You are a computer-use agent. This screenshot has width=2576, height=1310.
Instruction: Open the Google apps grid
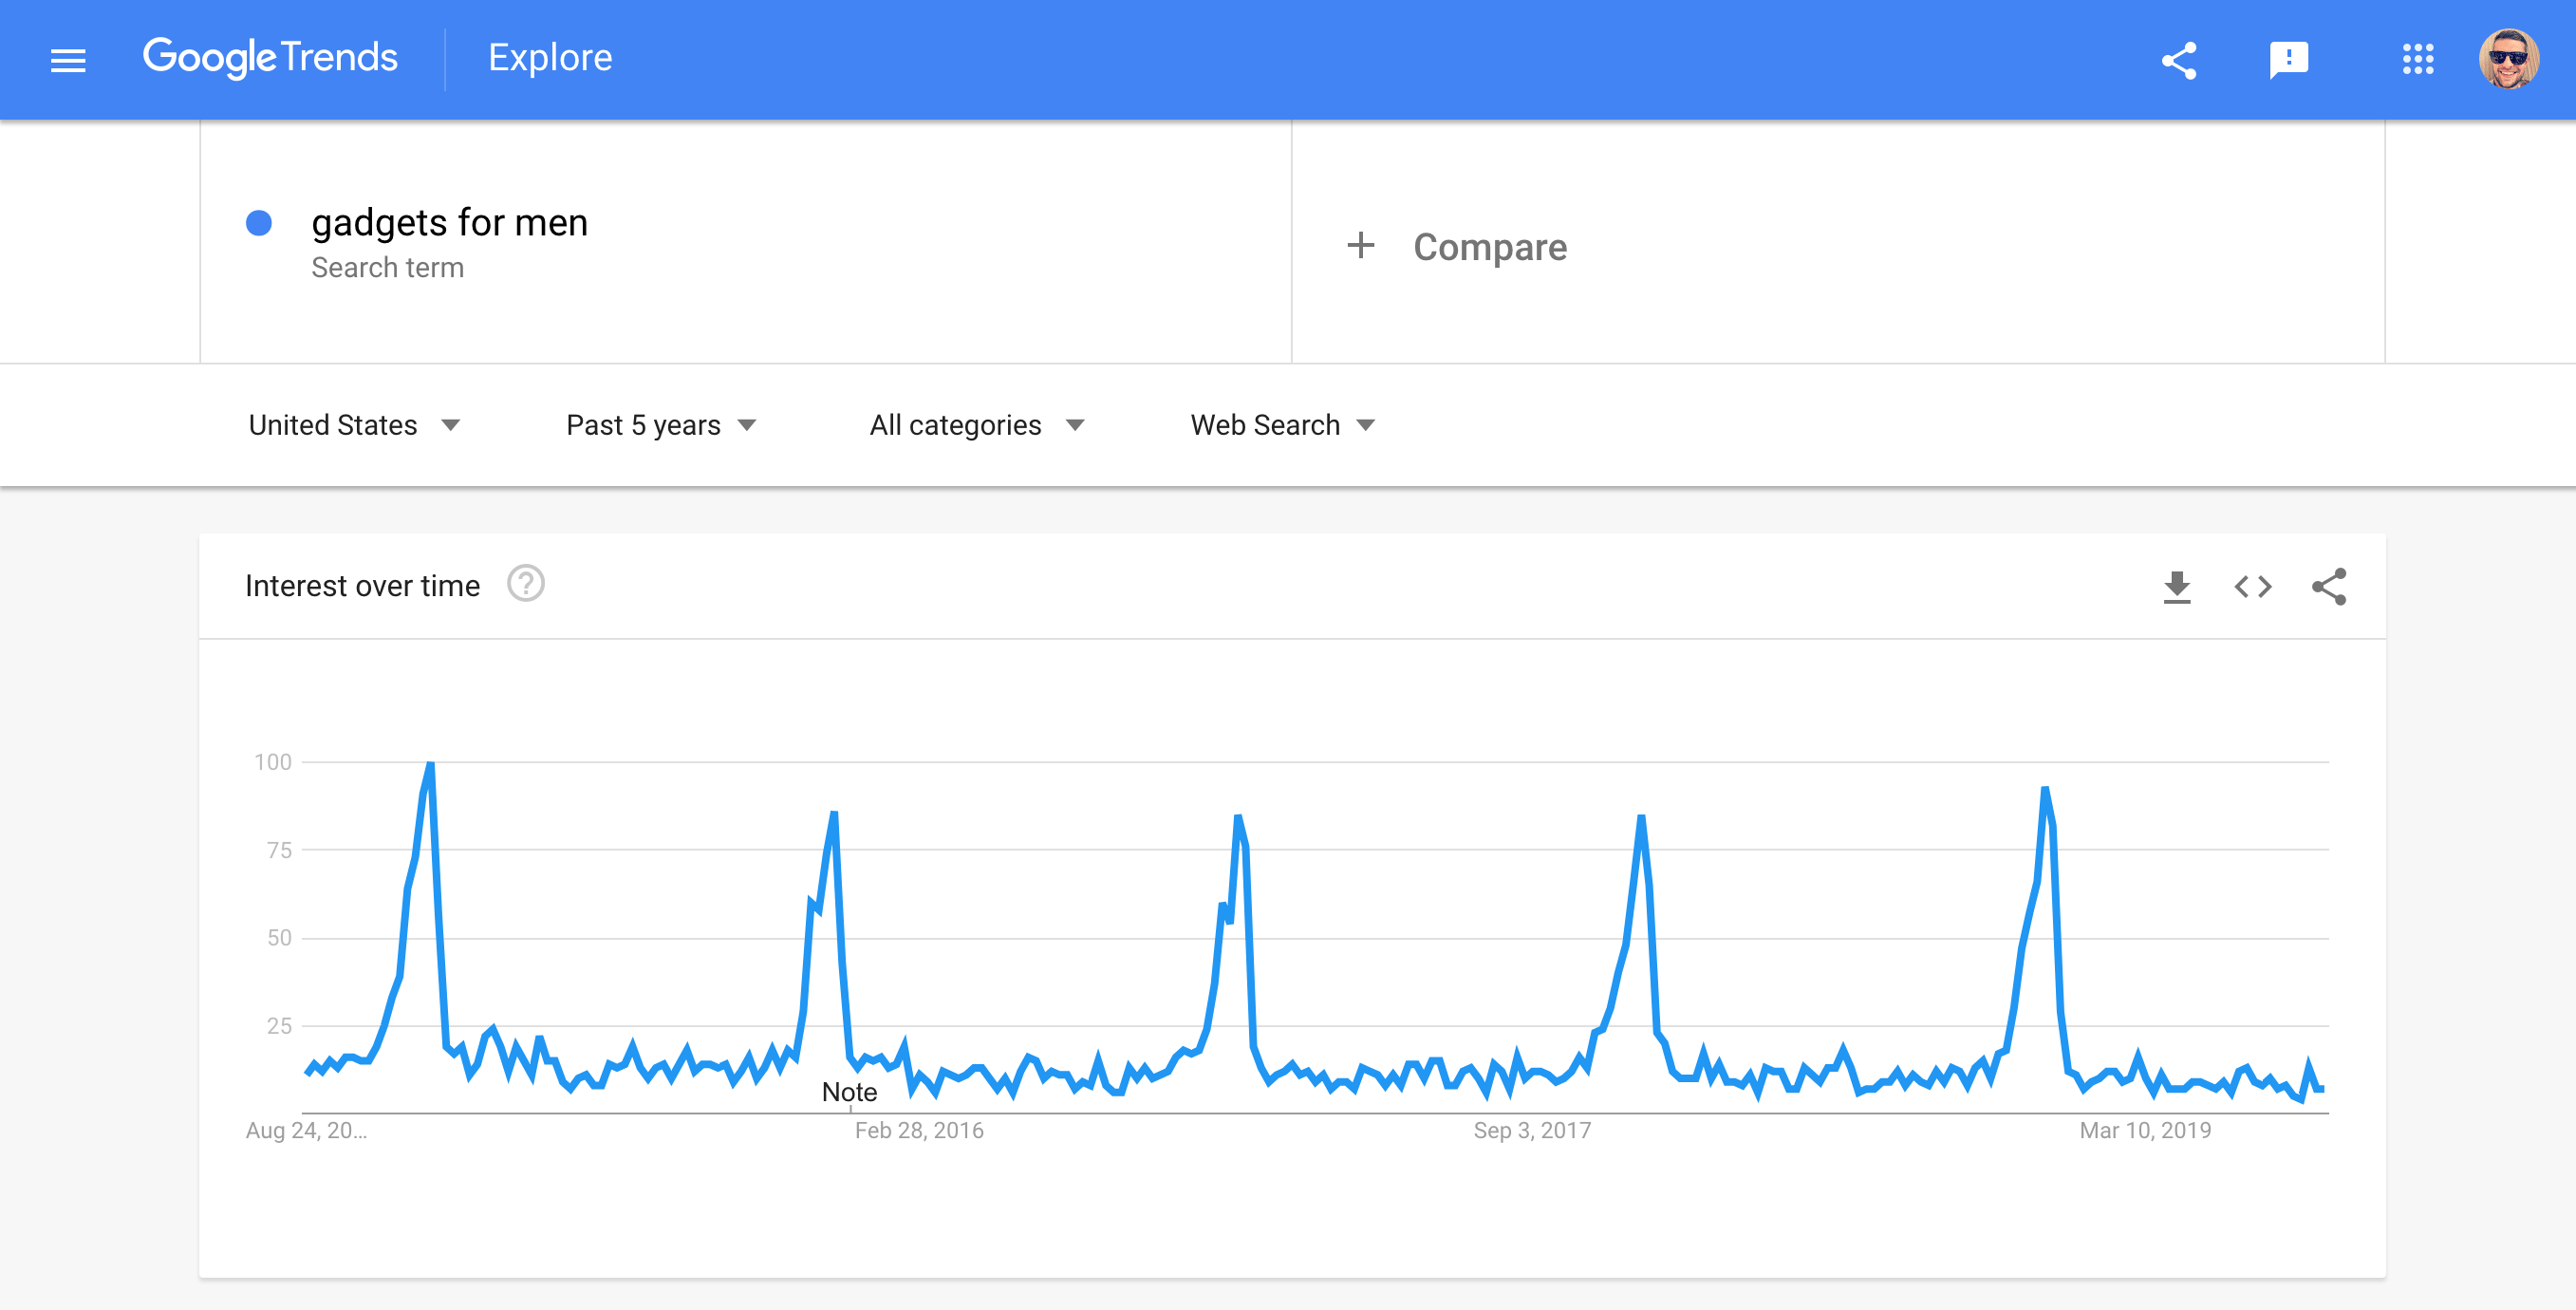pos(2417,60)
